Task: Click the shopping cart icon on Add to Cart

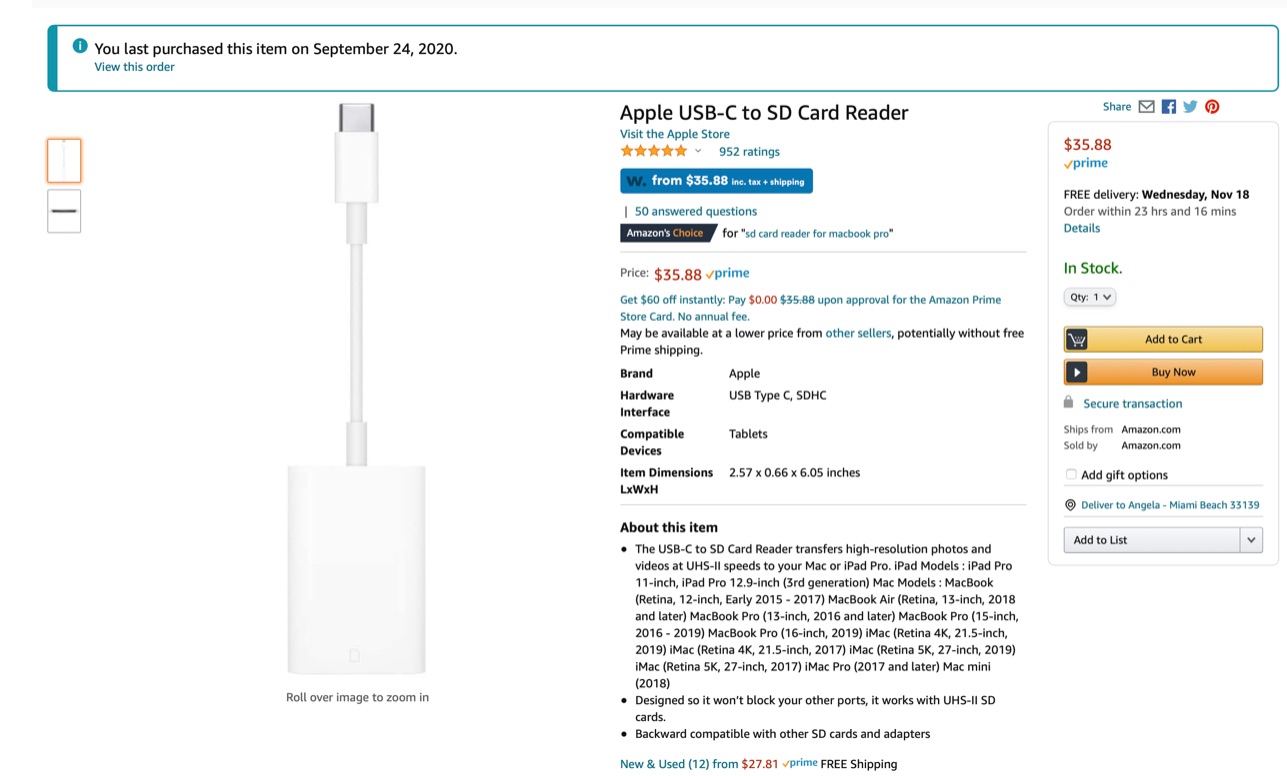Action: [x=1077, y=339]
